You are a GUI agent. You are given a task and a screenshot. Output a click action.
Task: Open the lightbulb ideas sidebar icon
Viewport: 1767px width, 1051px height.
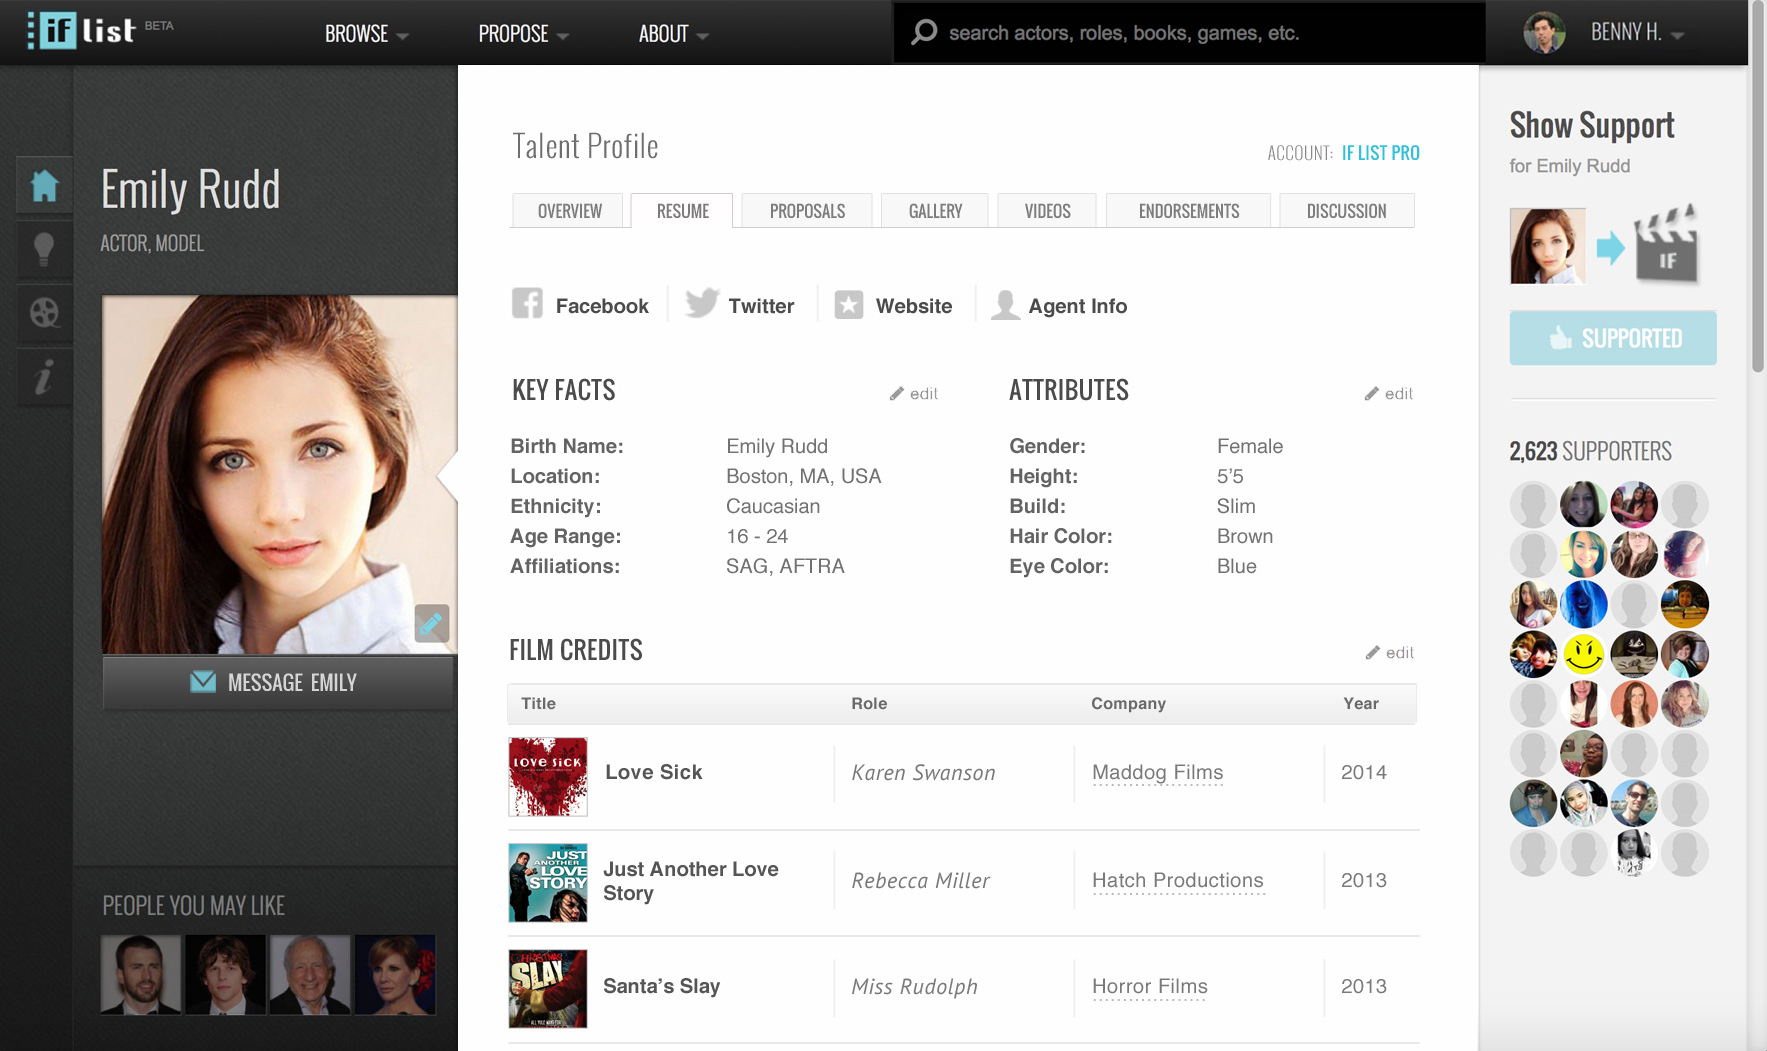pyautogui.click(x=44, y=249)
